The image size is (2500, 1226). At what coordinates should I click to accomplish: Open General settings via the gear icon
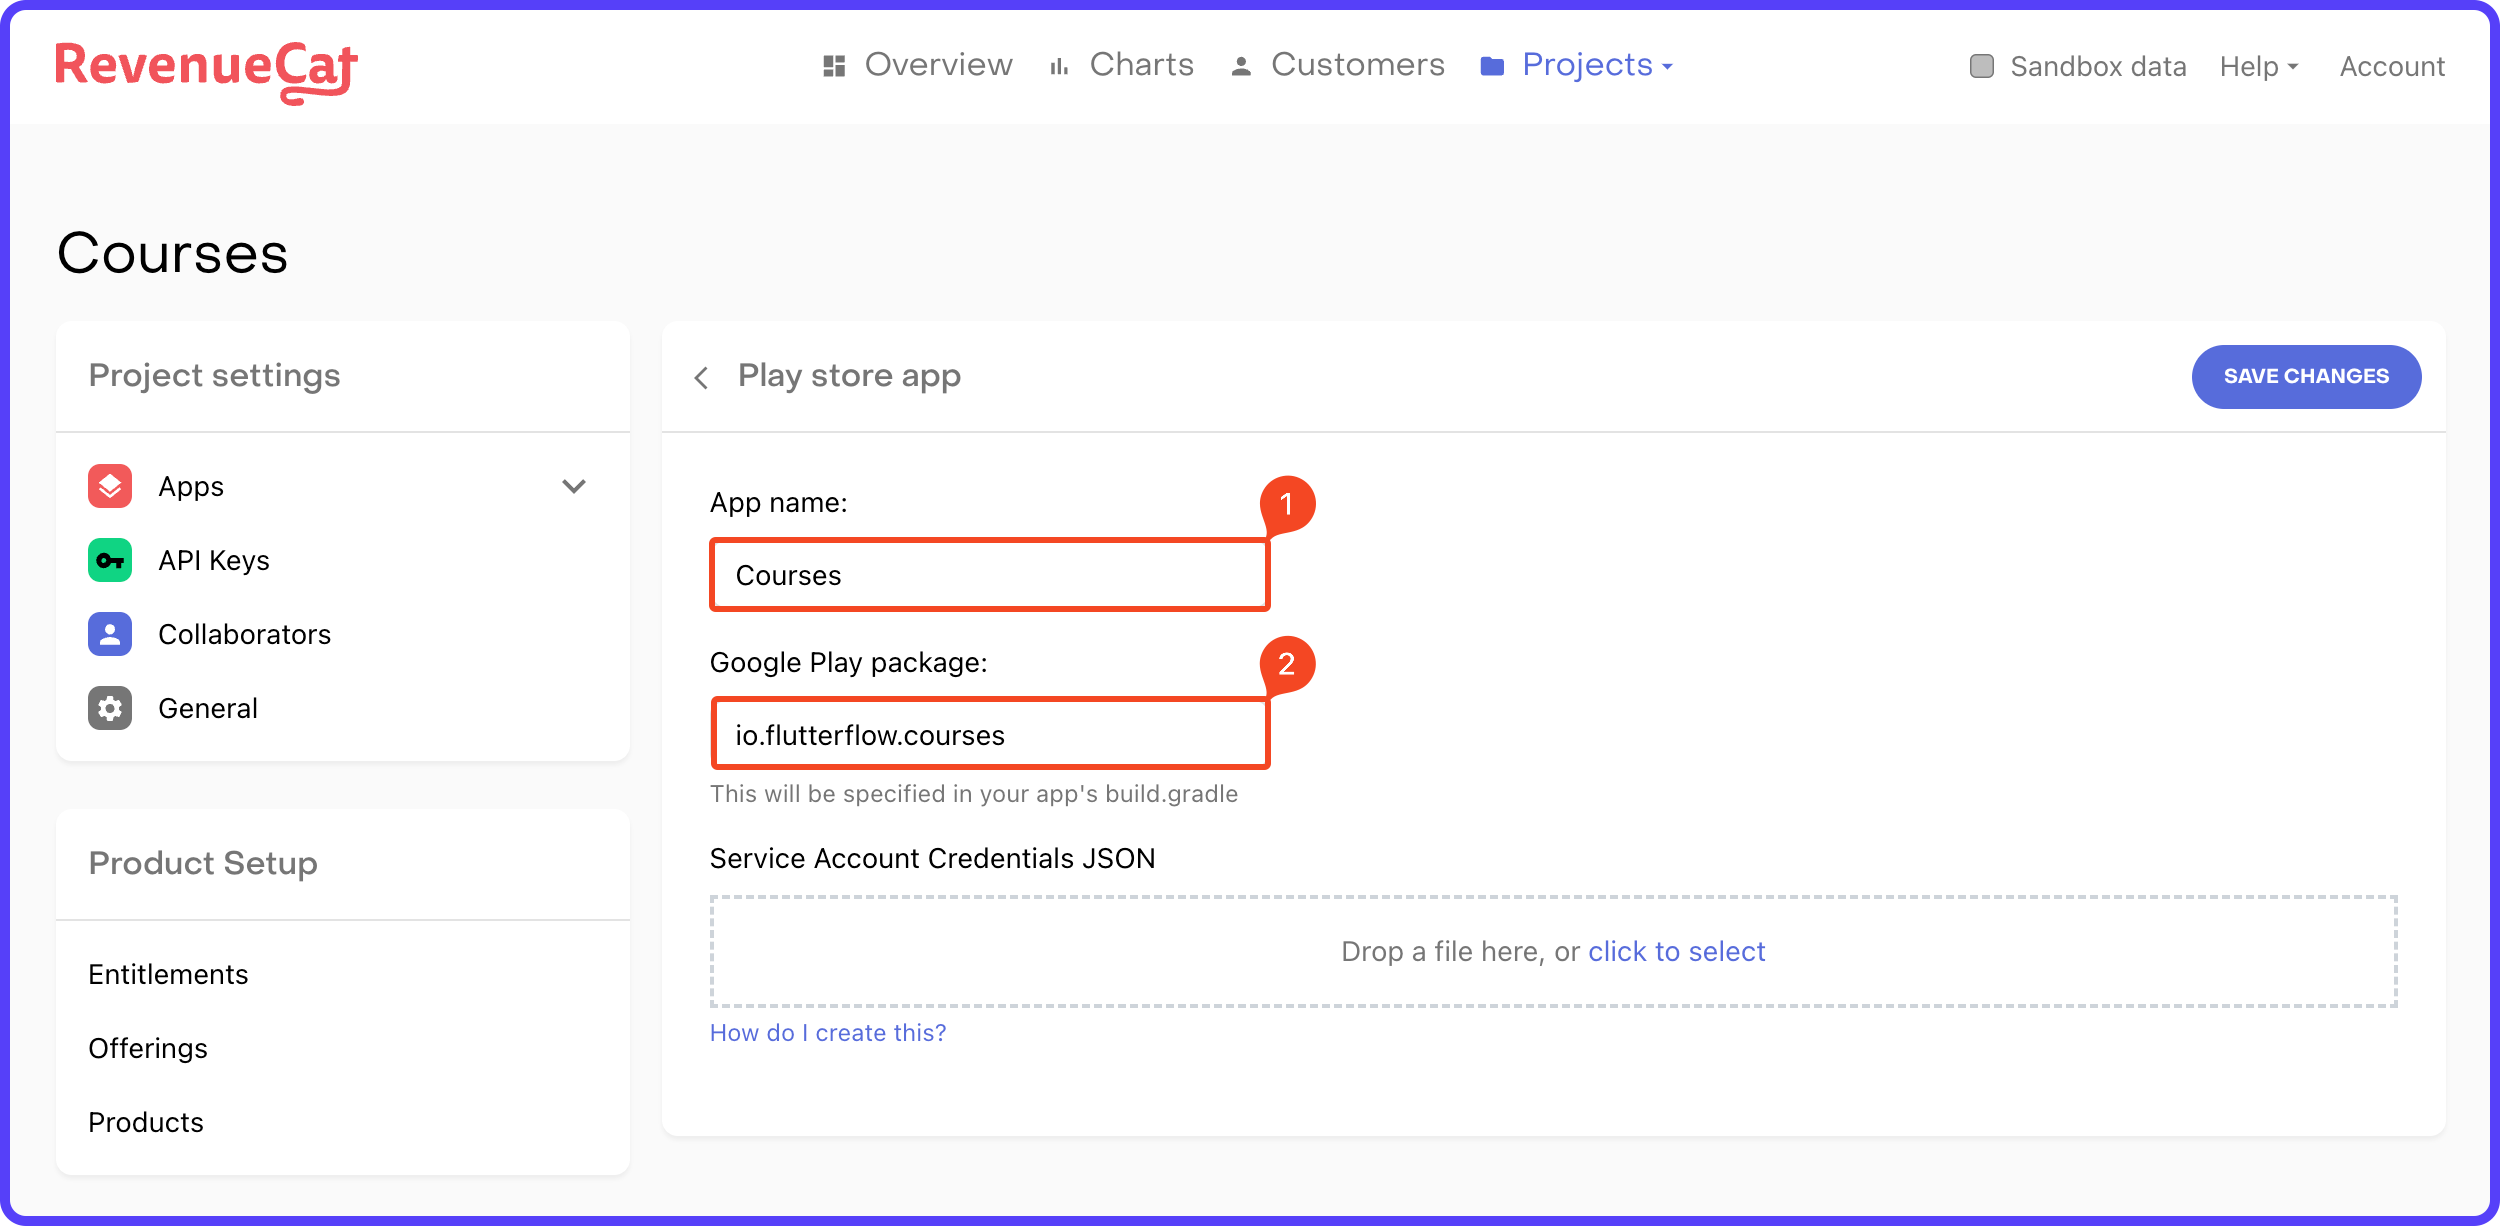[x=109, y=708]
